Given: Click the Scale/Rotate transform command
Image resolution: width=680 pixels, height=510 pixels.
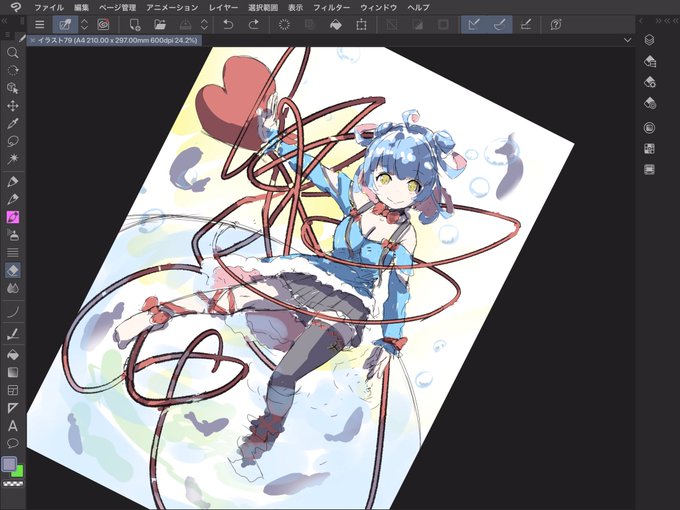Looking at the screenshot, I should (361, 25).
